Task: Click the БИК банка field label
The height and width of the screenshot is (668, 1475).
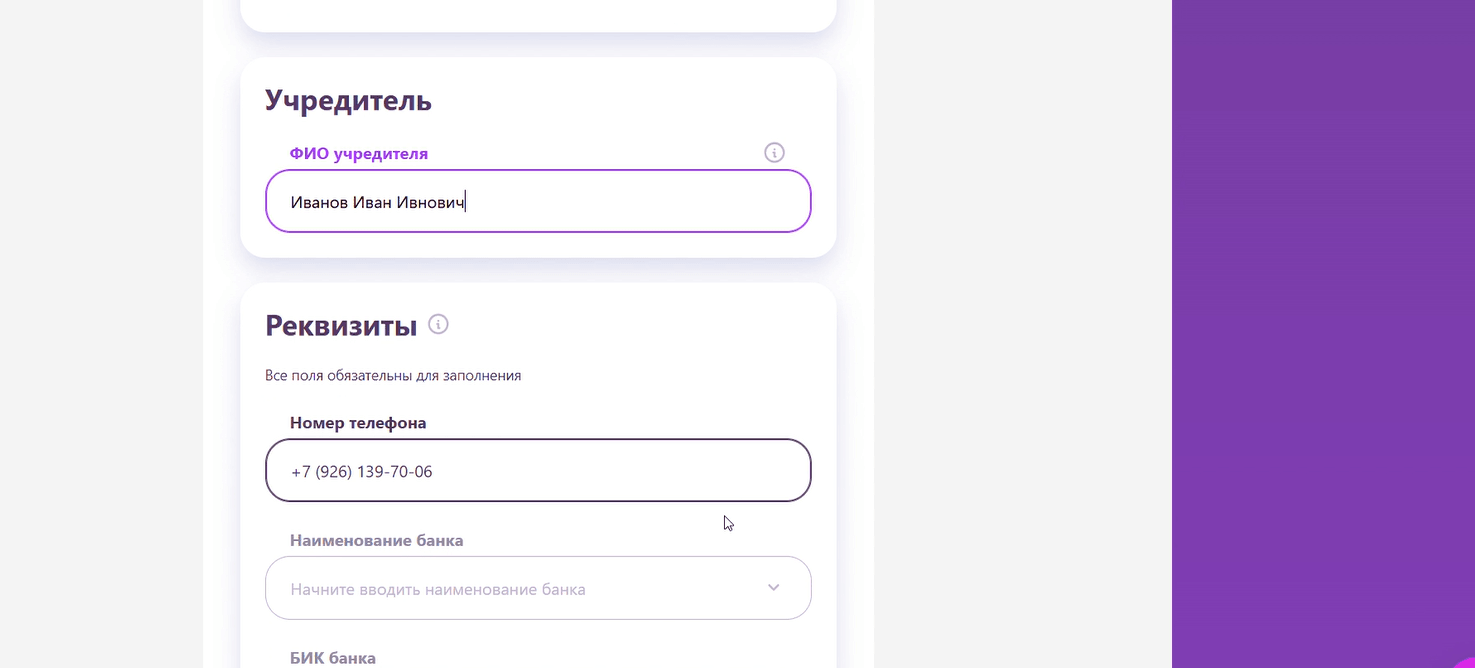Action: [333, 658]
